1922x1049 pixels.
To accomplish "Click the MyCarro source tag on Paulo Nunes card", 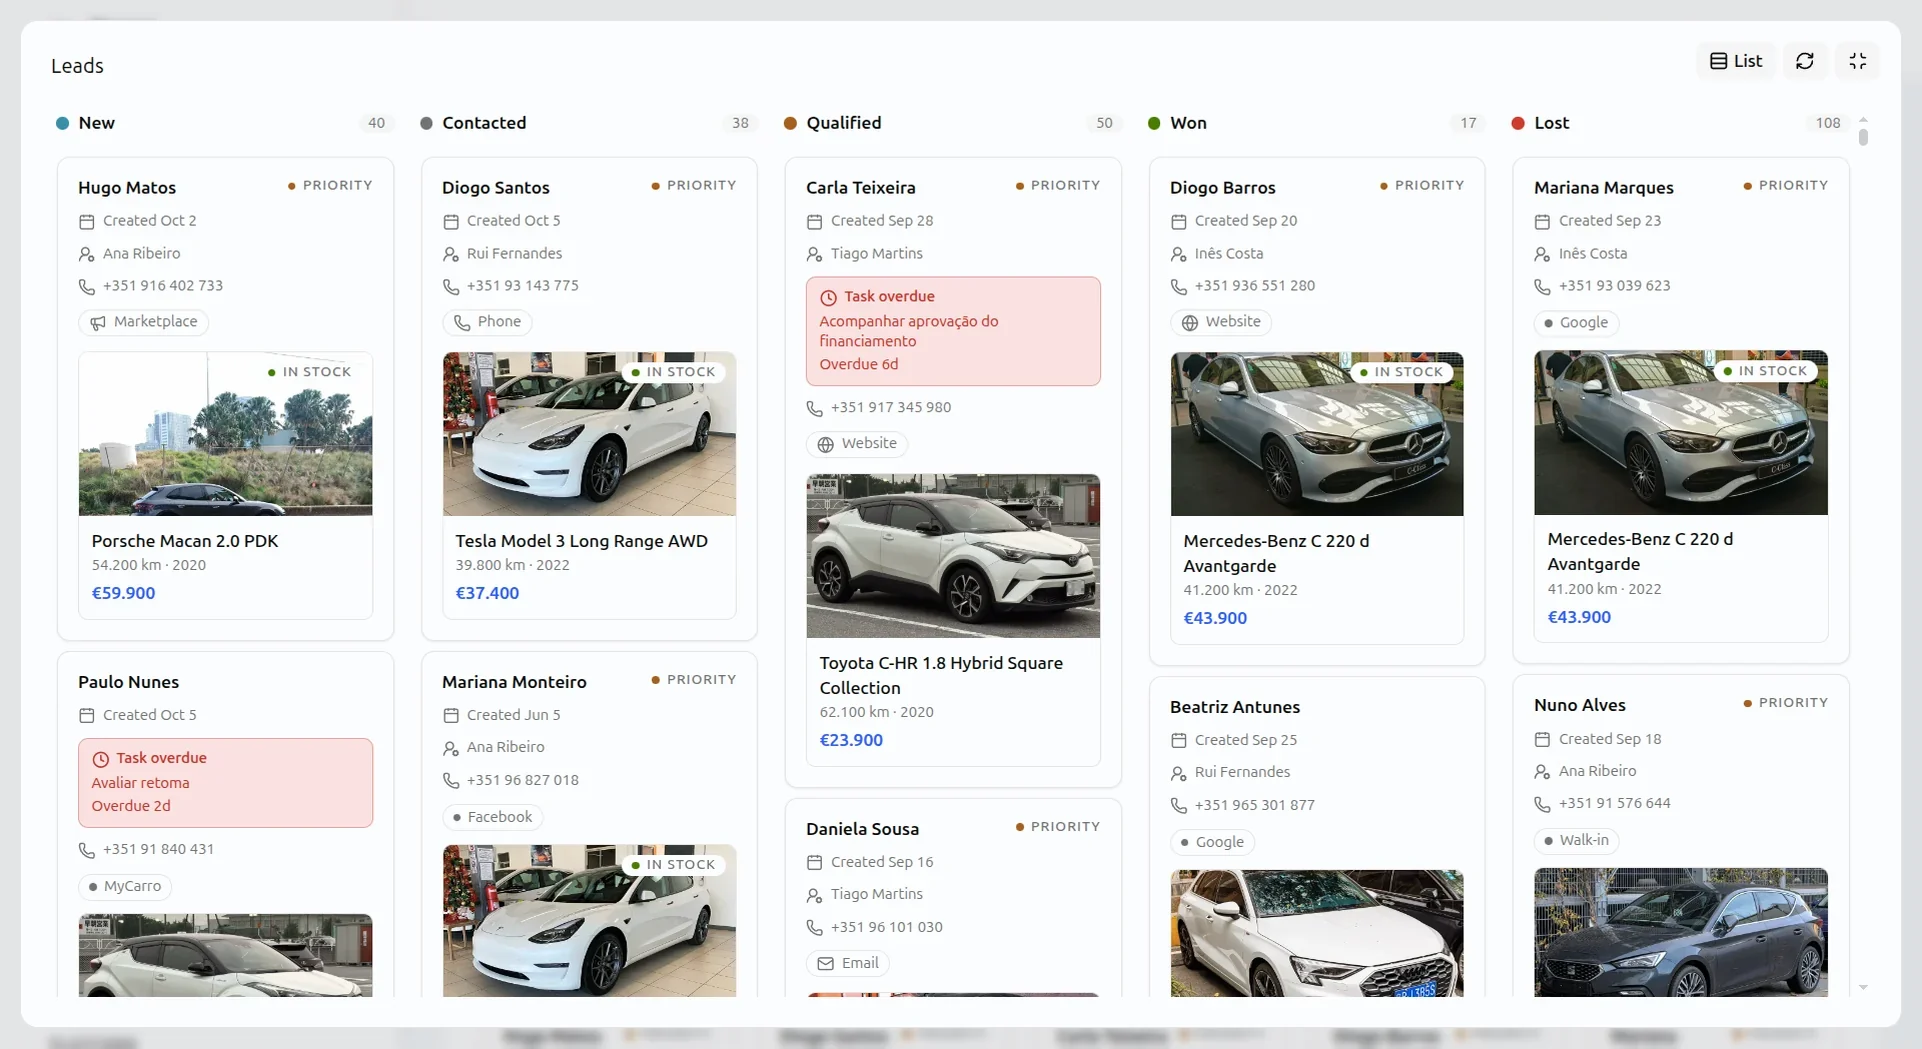I will click(x=125, y=887).
